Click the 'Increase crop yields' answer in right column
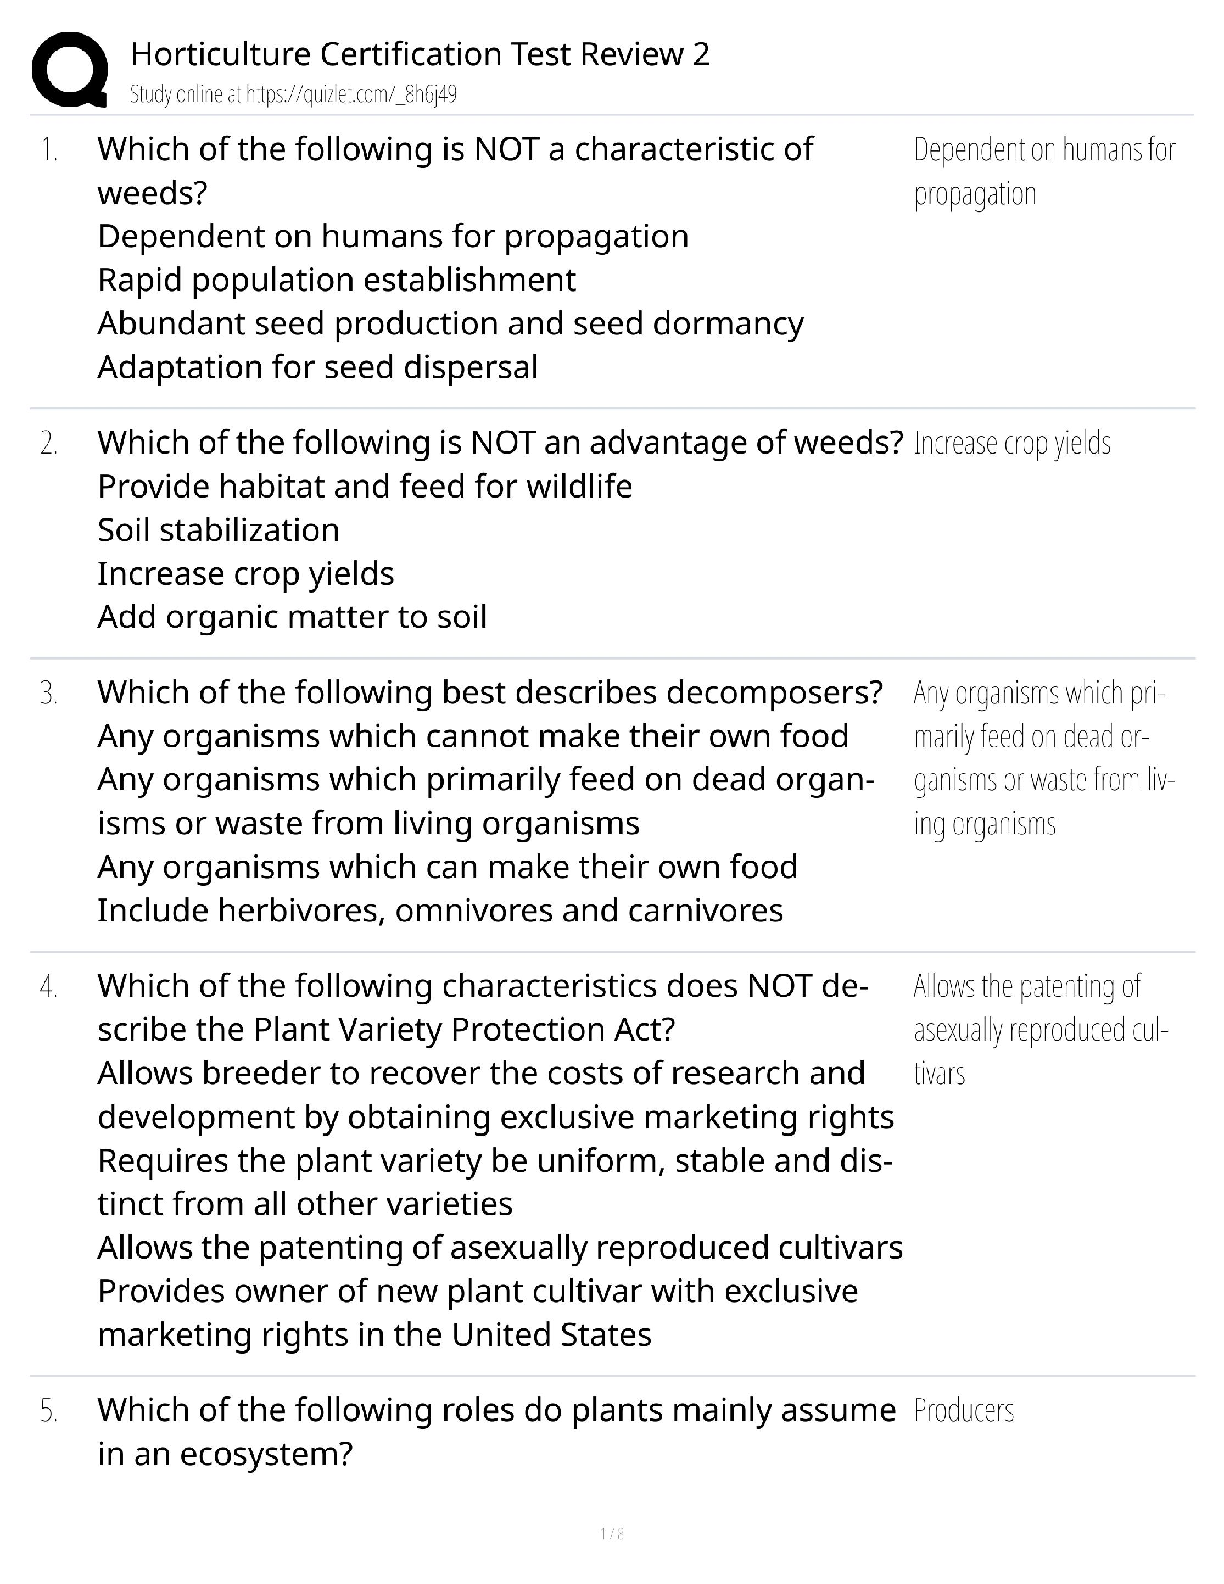 1012,443
